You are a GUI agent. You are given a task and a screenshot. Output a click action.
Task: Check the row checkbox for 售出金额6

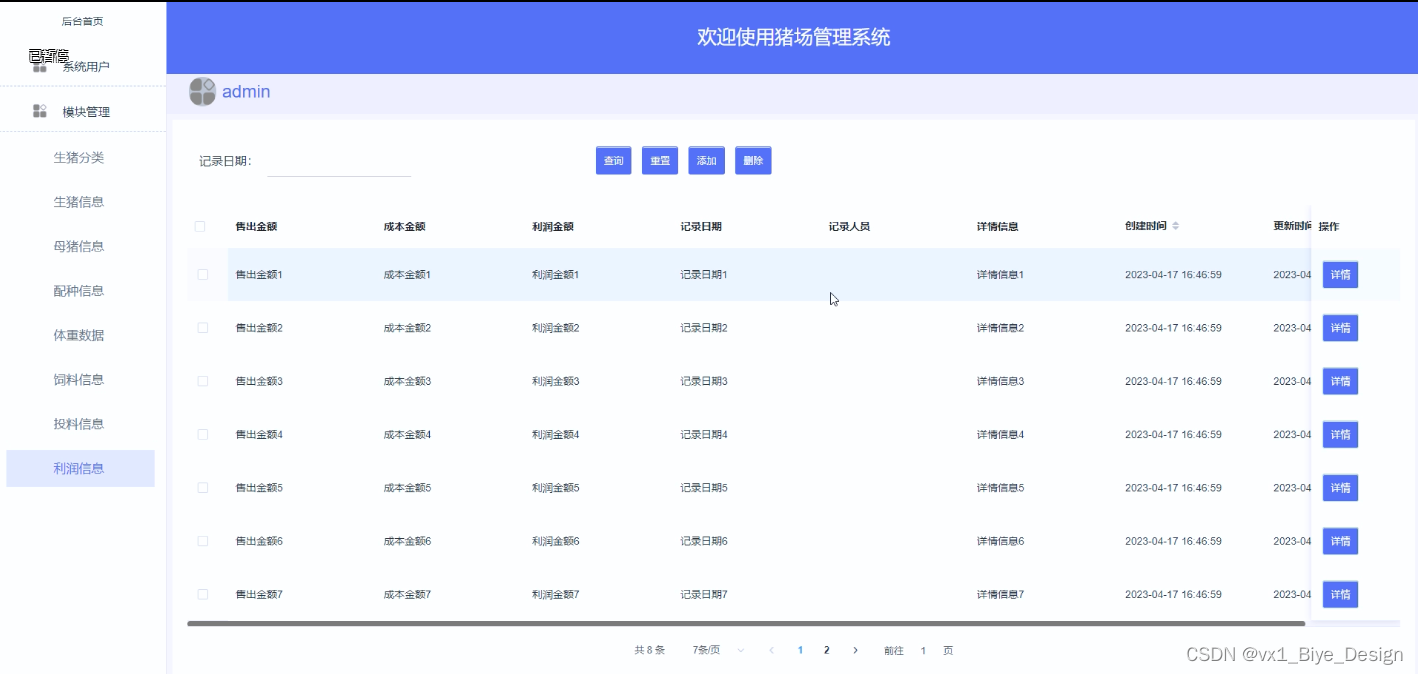[203, 541]
